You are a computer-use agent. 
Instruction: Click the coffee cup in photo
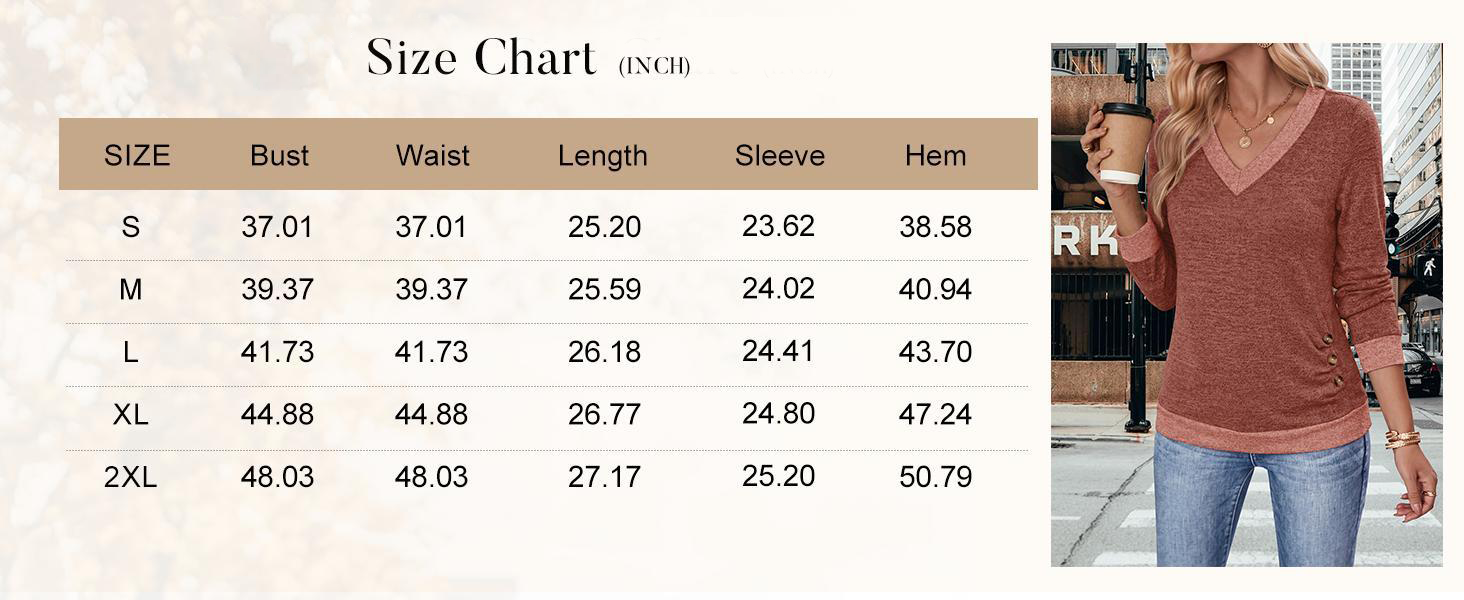[1125, 141]
